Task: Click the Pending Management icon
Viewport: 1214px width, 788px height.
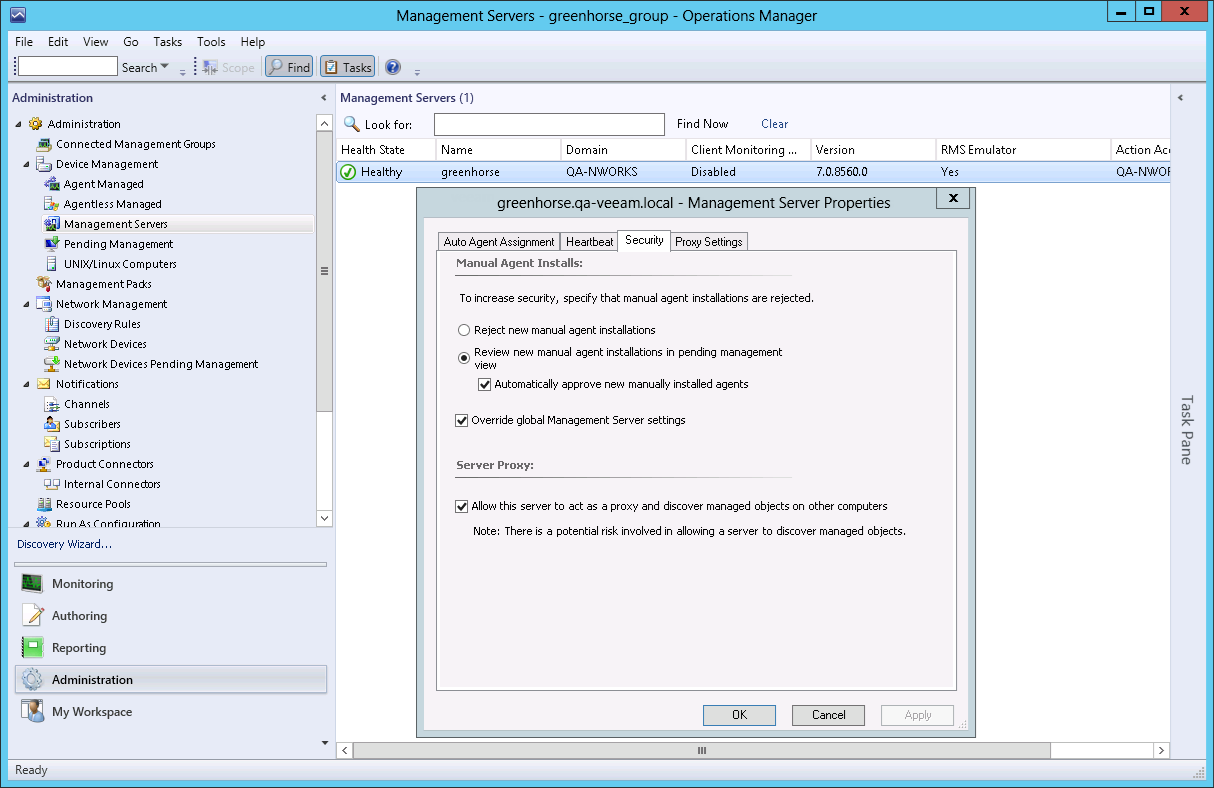Action: pyautogui.click(x=53, y=244)
